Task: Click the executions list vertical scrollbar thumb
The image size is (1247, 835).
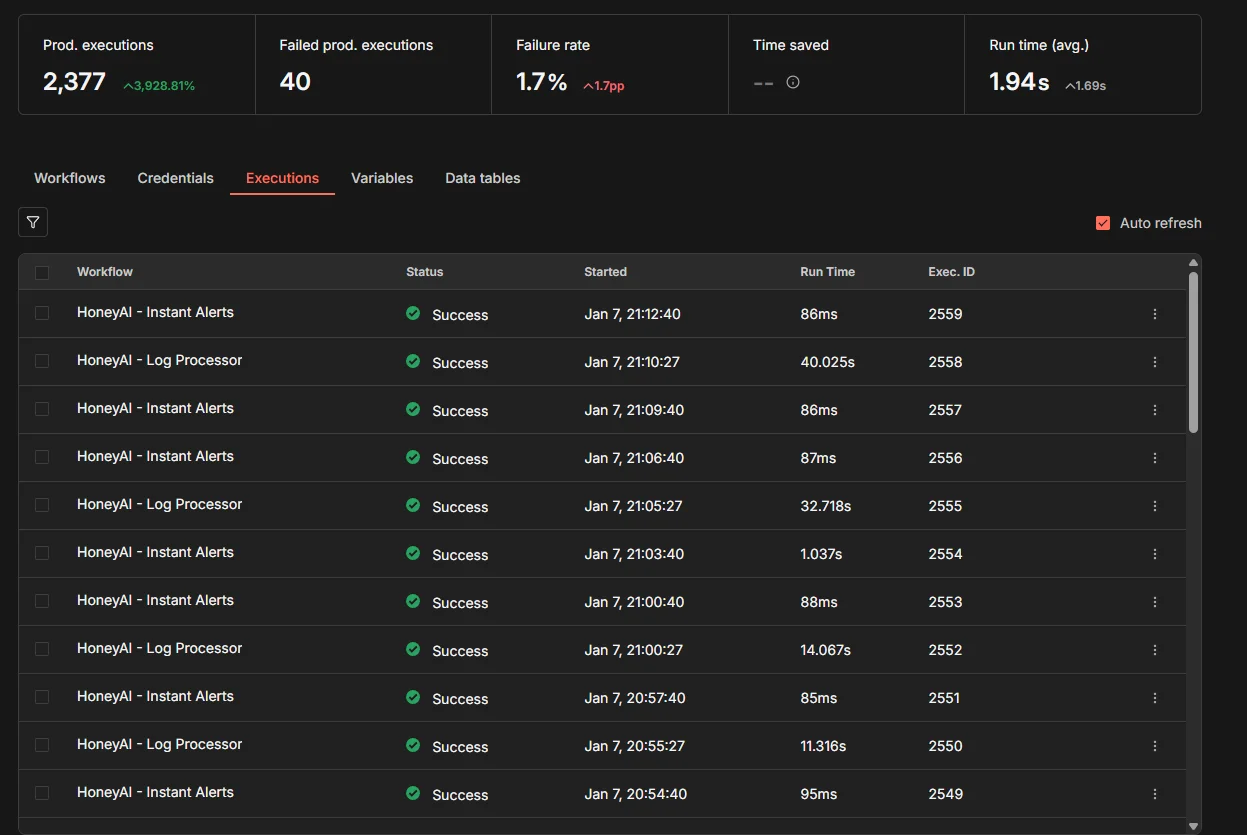Action: pyautogui.click(x=1193, y=352)
